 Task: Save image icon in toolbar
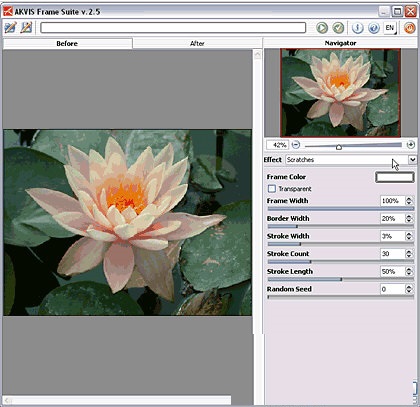26,27
